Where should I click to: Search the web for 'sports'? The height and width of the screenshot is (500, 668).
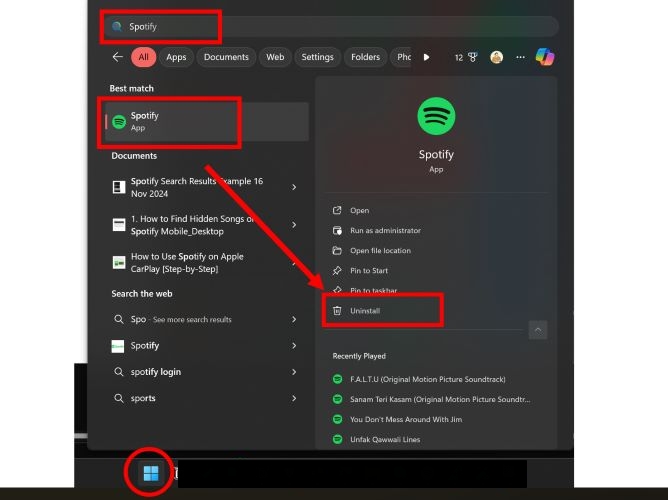143,399
